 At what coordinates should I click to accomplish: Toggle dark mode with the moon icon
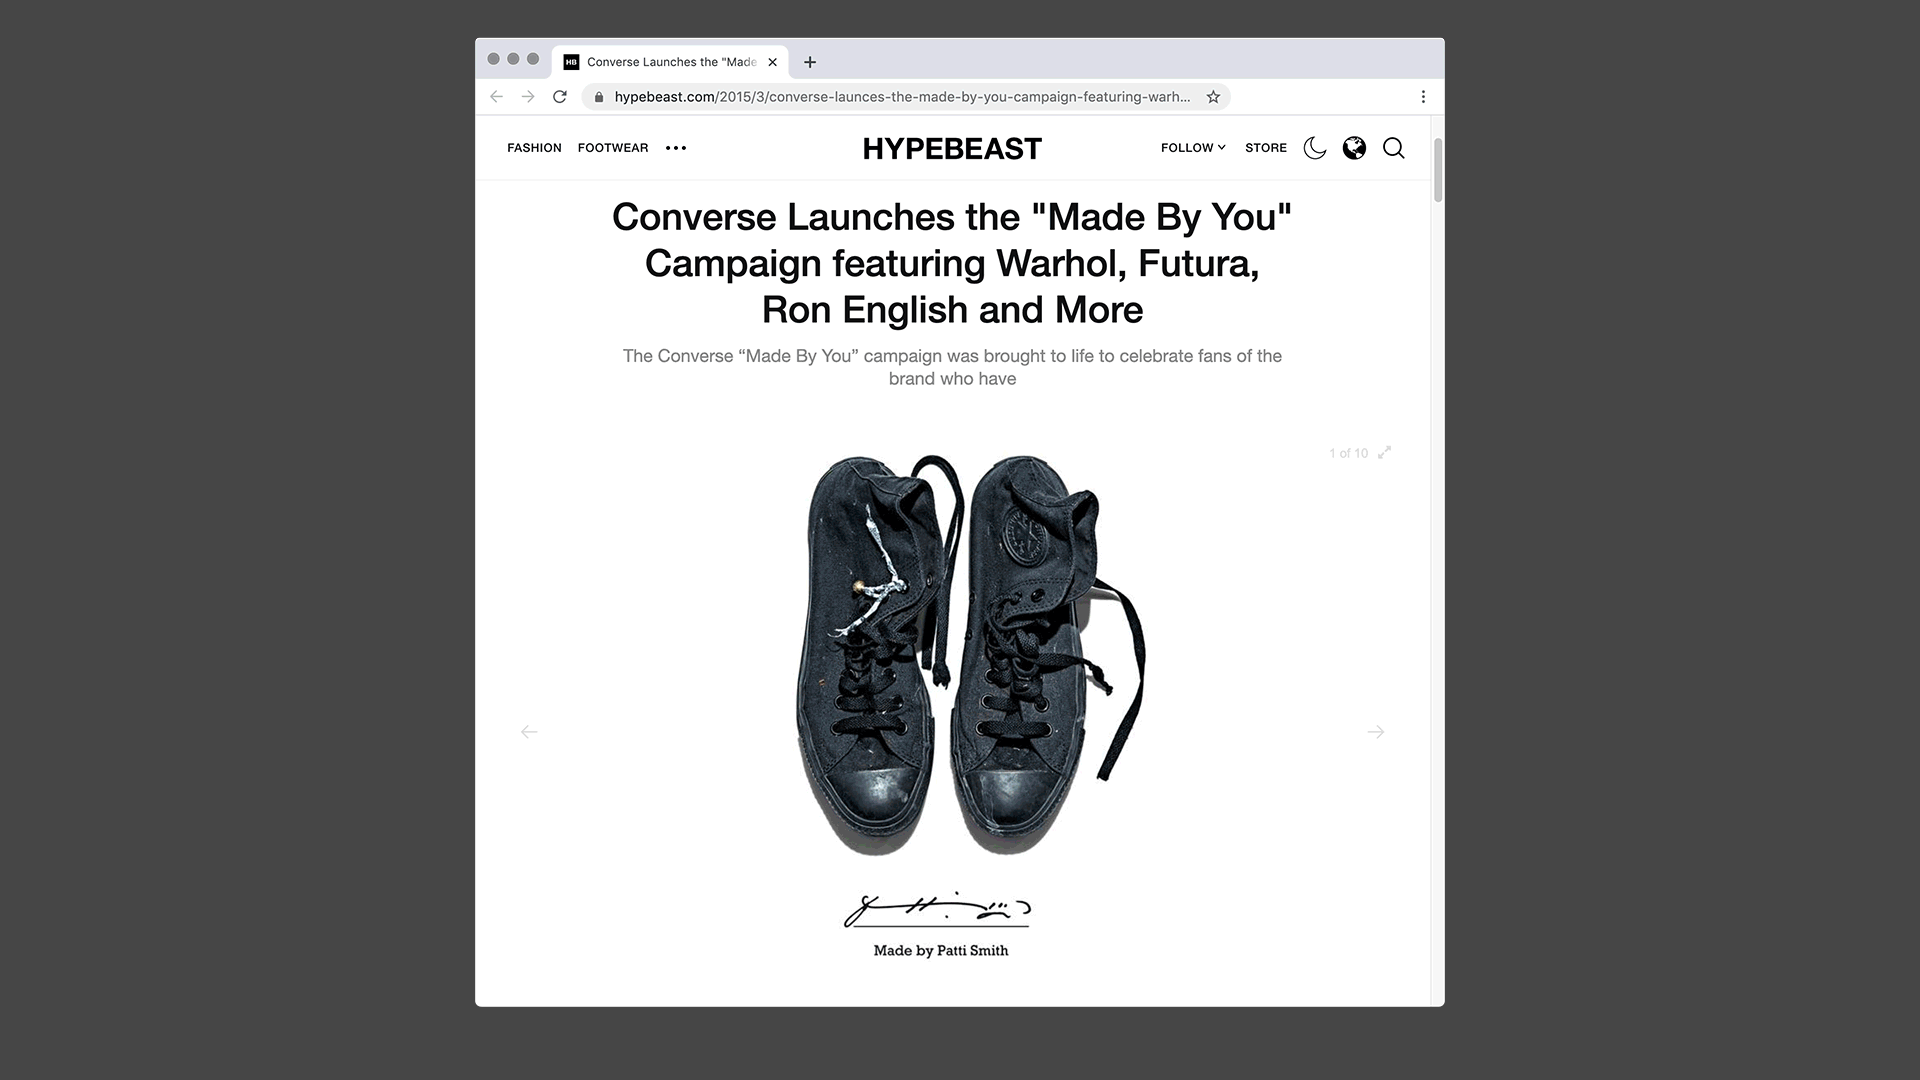(x=1315, y=148)
